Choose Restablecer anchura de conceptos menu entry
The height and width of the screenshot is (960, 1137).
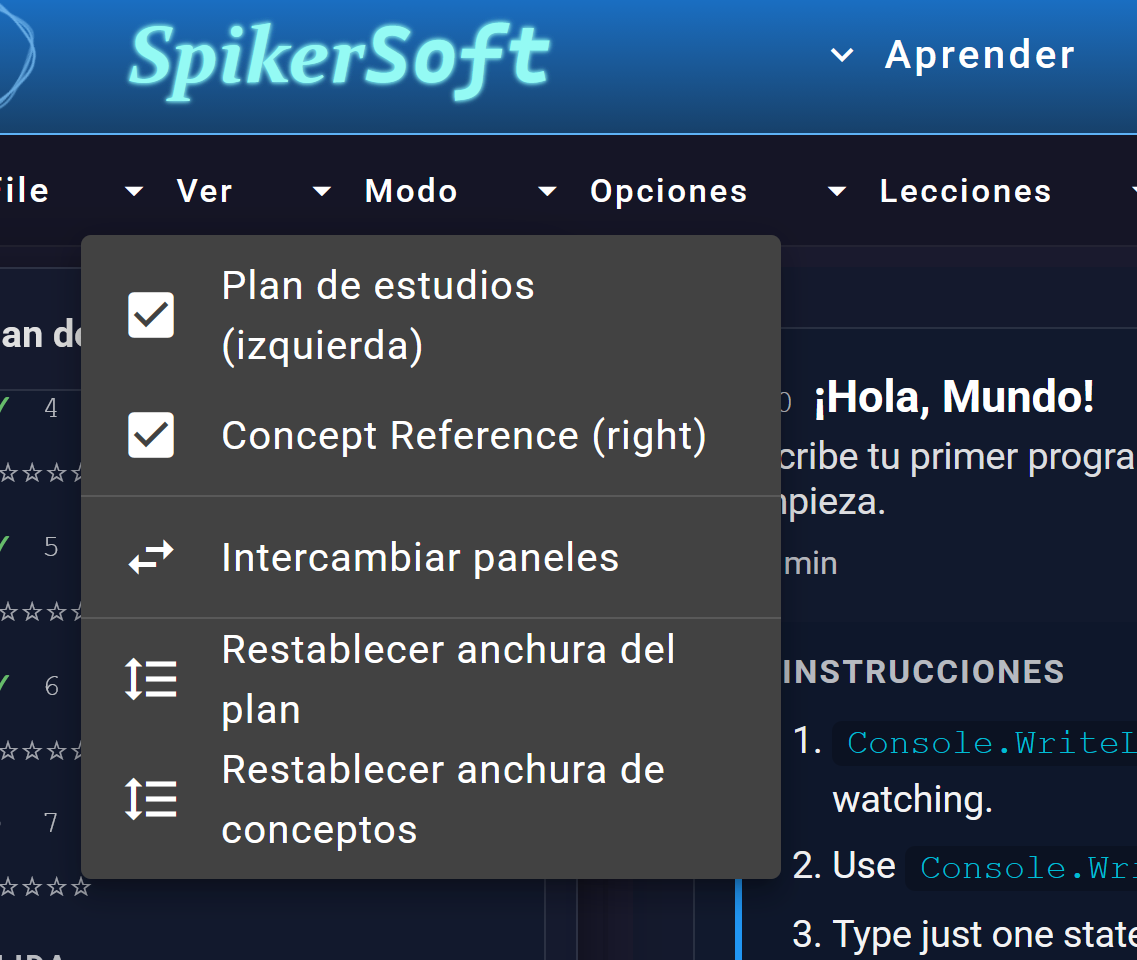pyautogui.click(x=431, y=798)
